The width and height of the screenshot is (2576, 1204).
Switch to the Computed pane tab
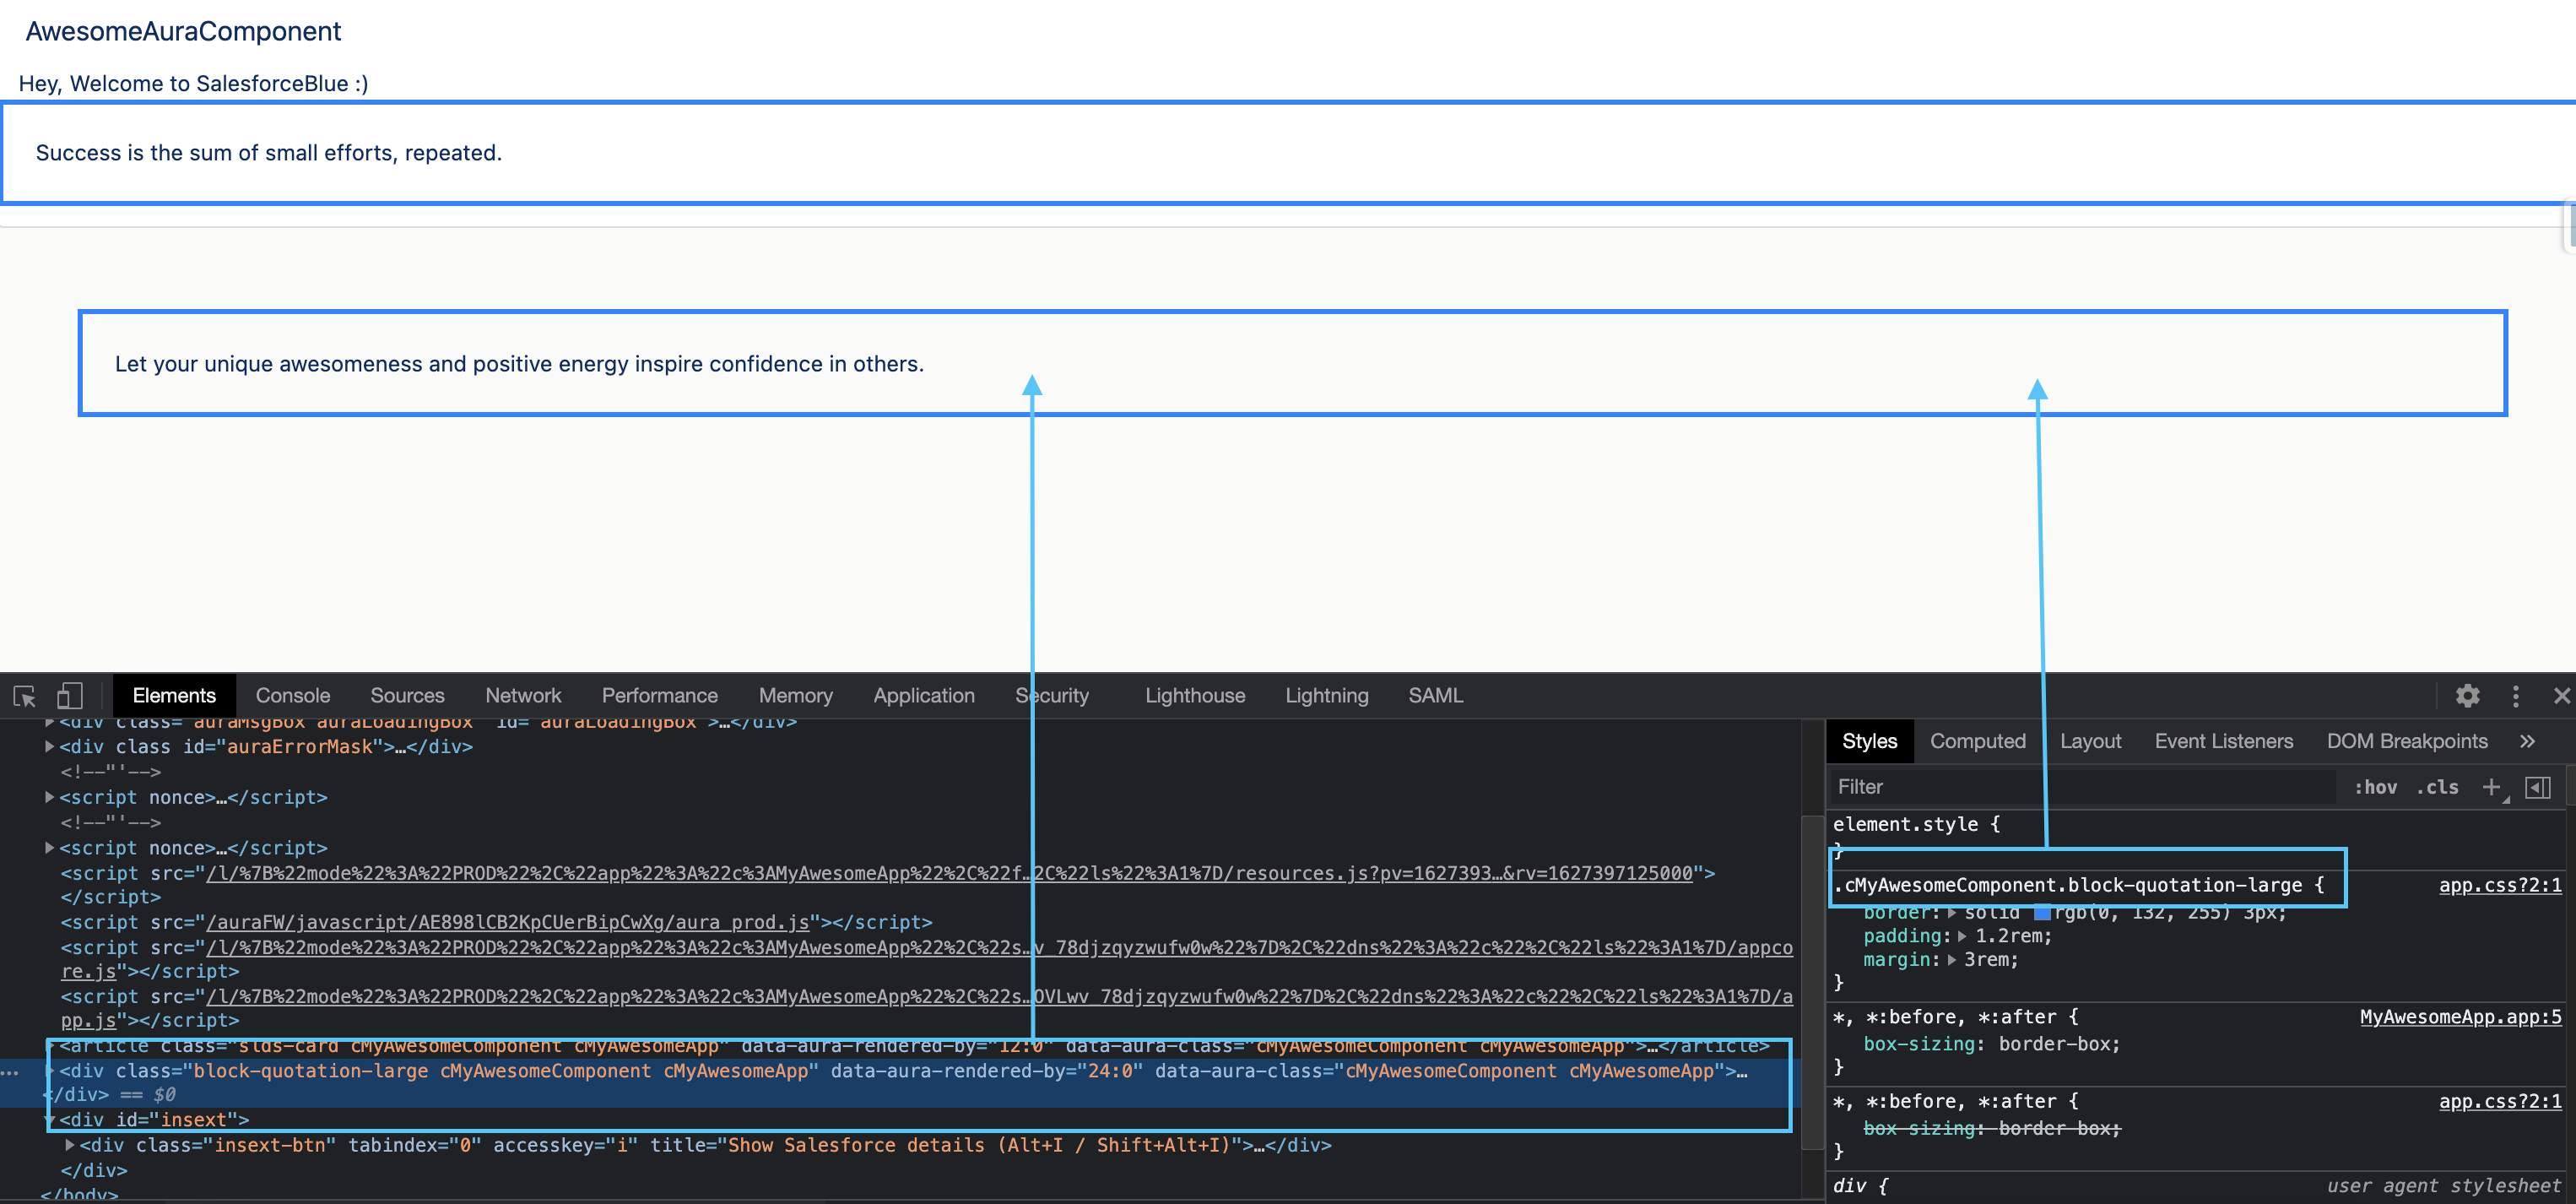[x=1977, y=741]
